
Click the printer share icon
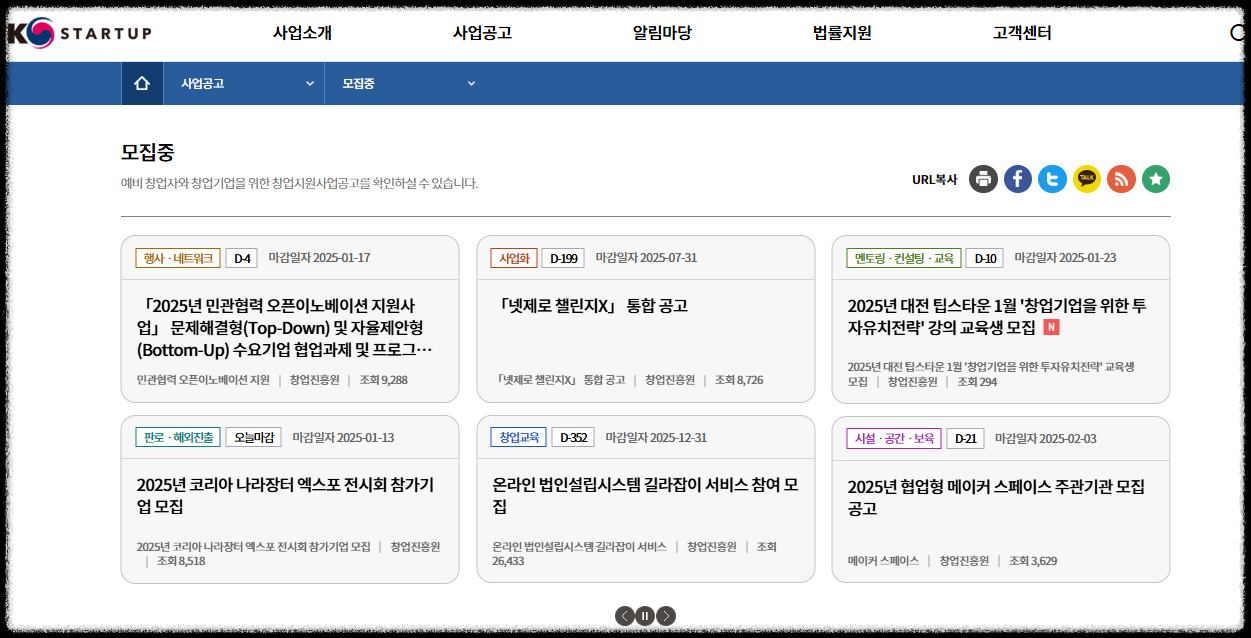(x=982, y=178)
